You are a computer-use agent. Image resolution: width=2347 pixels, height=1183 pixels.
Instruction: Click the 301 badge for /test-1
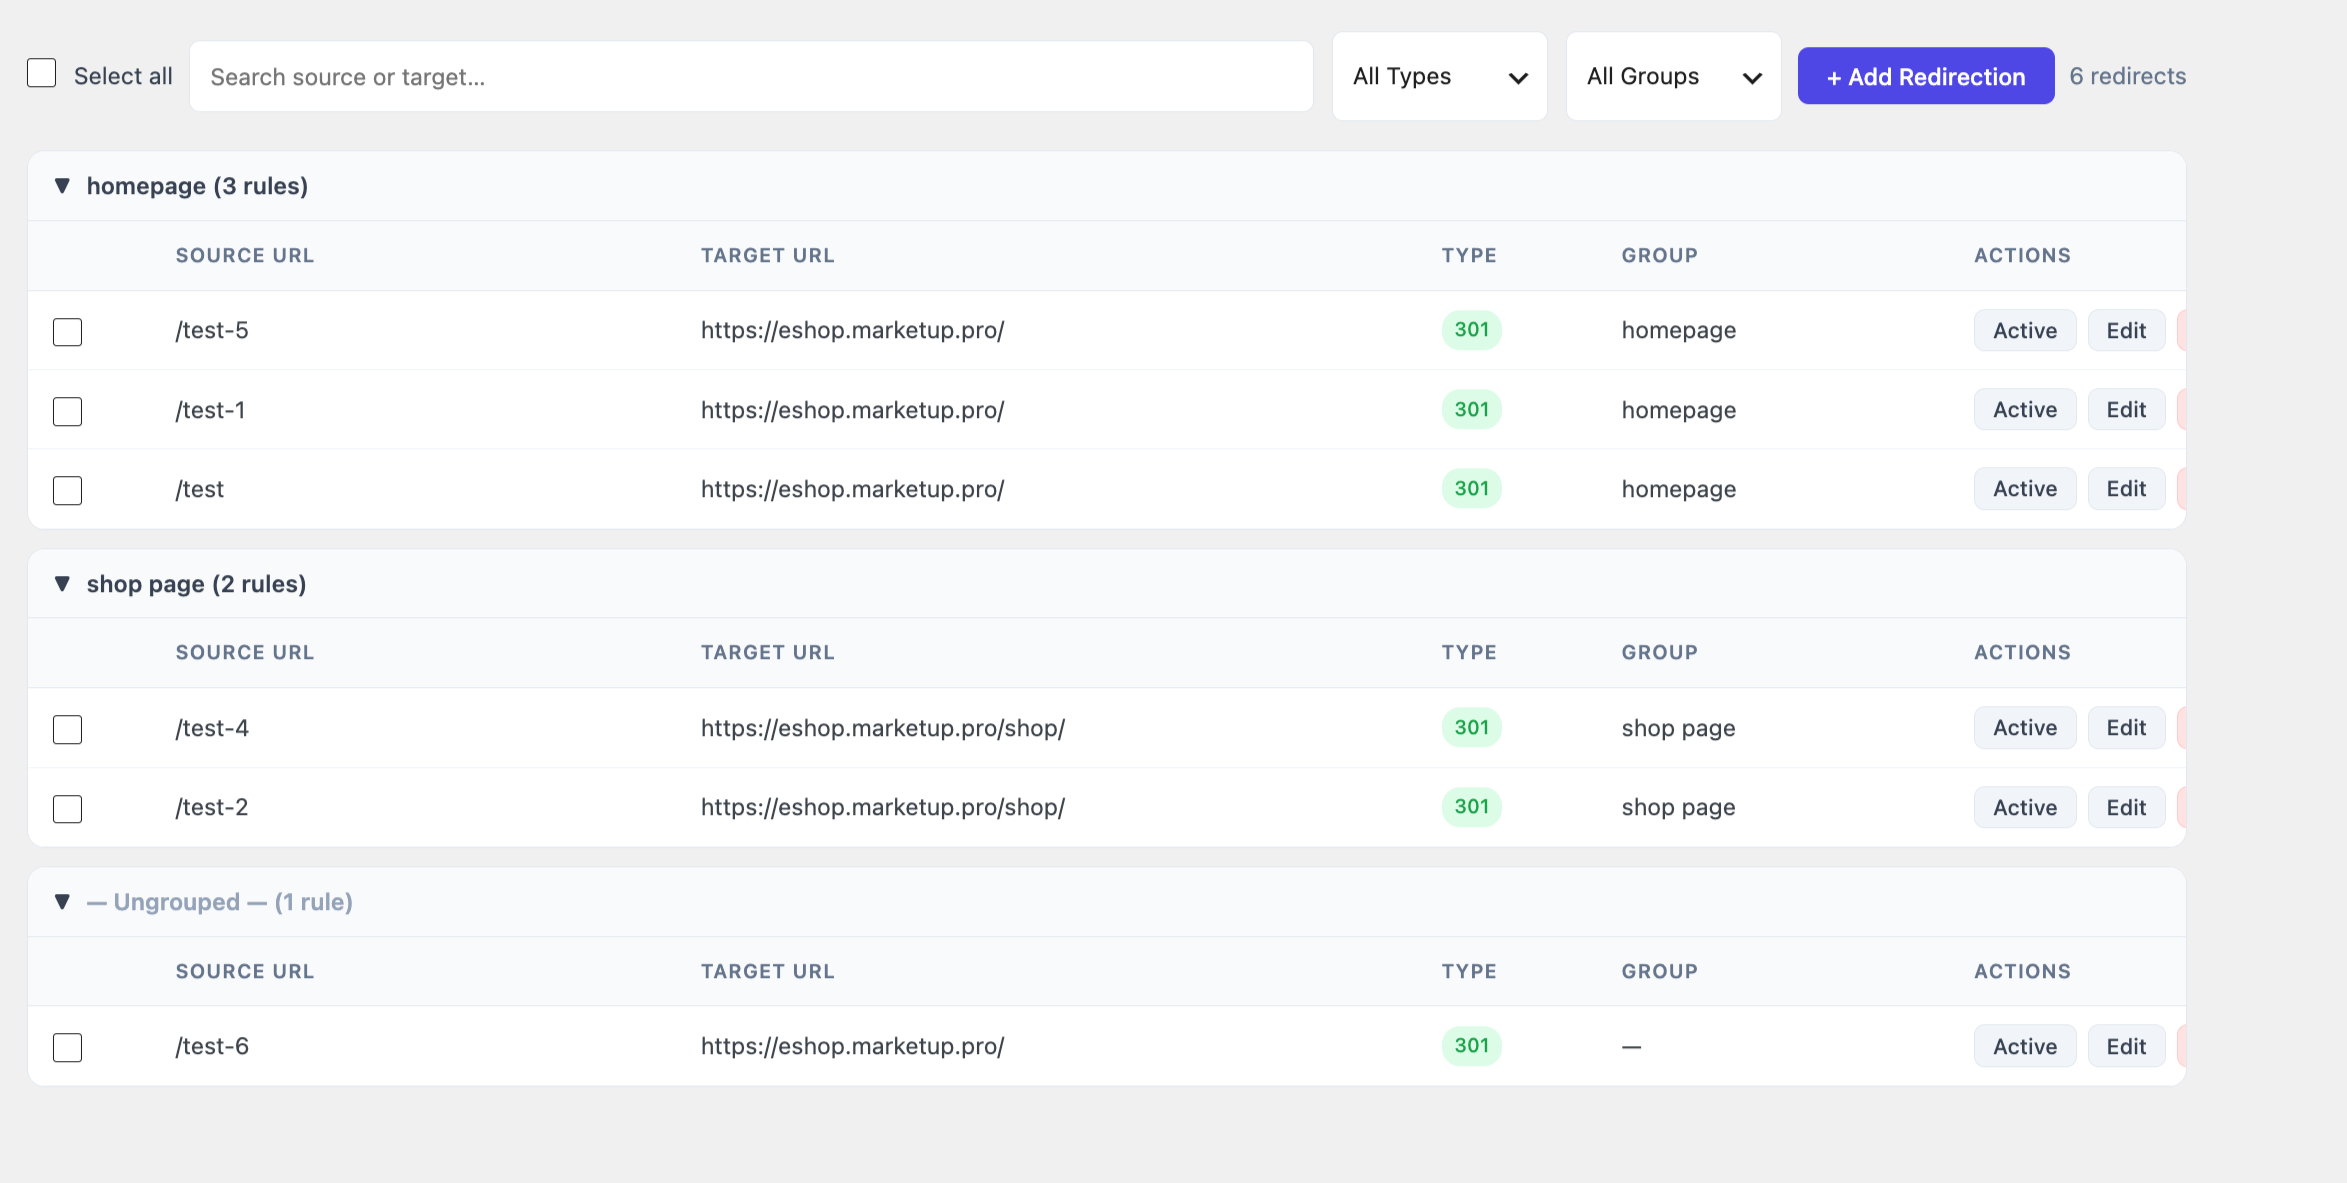[1471, 409]
